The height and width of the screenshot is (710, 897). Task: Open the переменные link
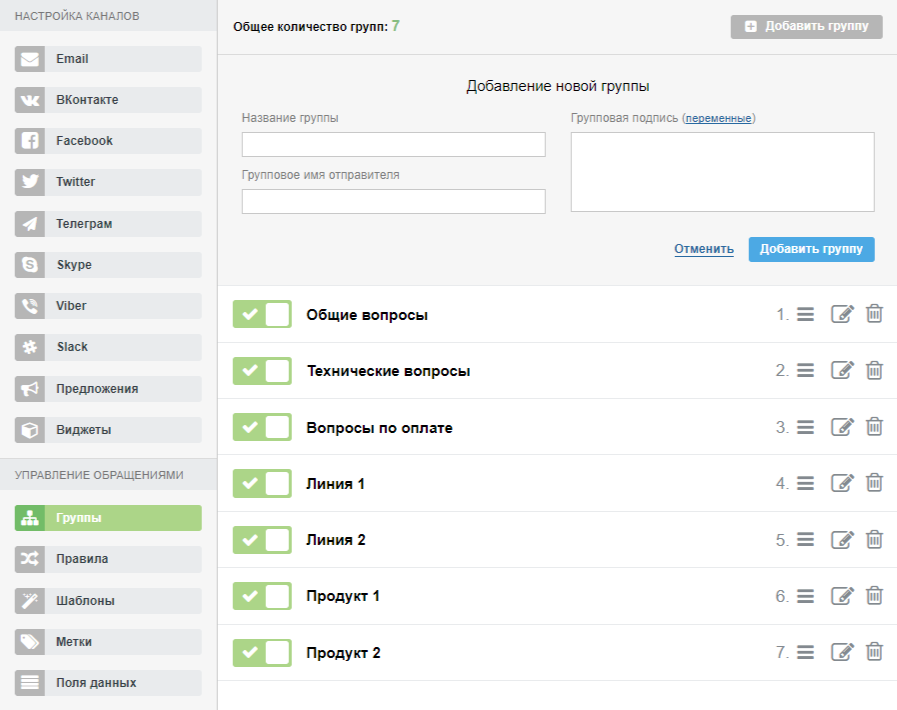pos(718,118)
